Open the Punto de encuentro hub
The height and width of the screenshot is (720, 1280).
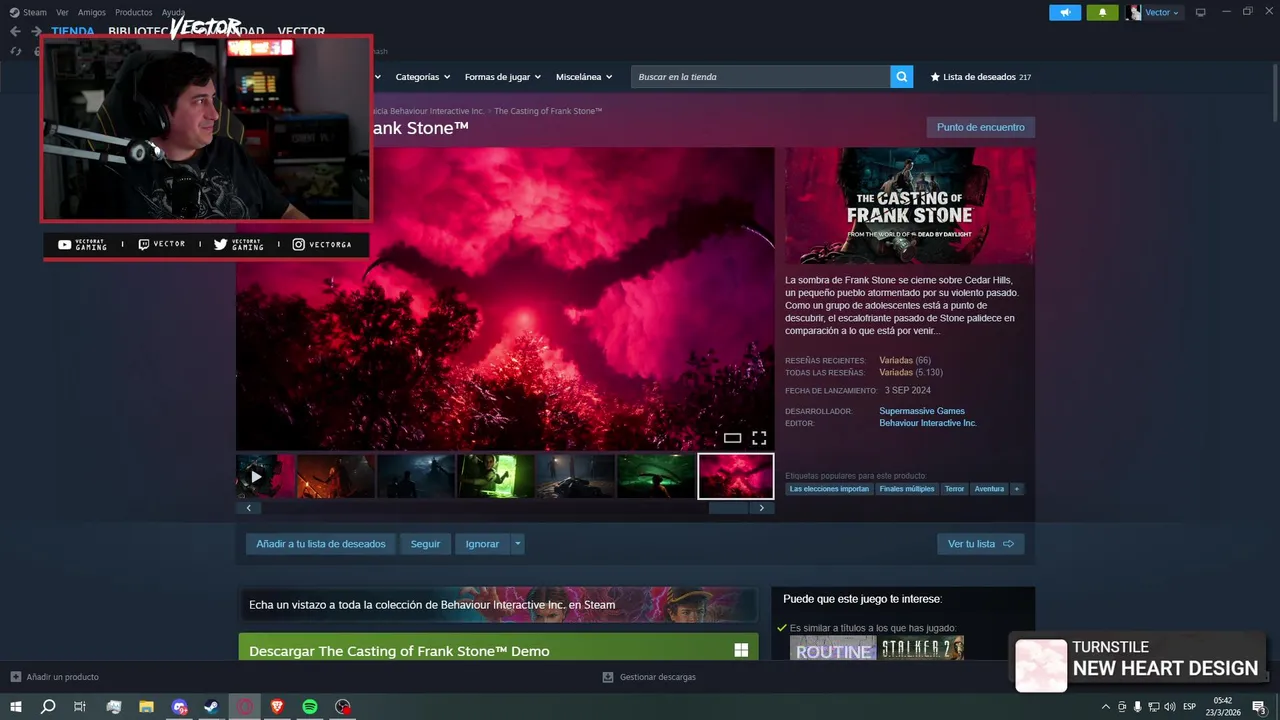point(981,127)
